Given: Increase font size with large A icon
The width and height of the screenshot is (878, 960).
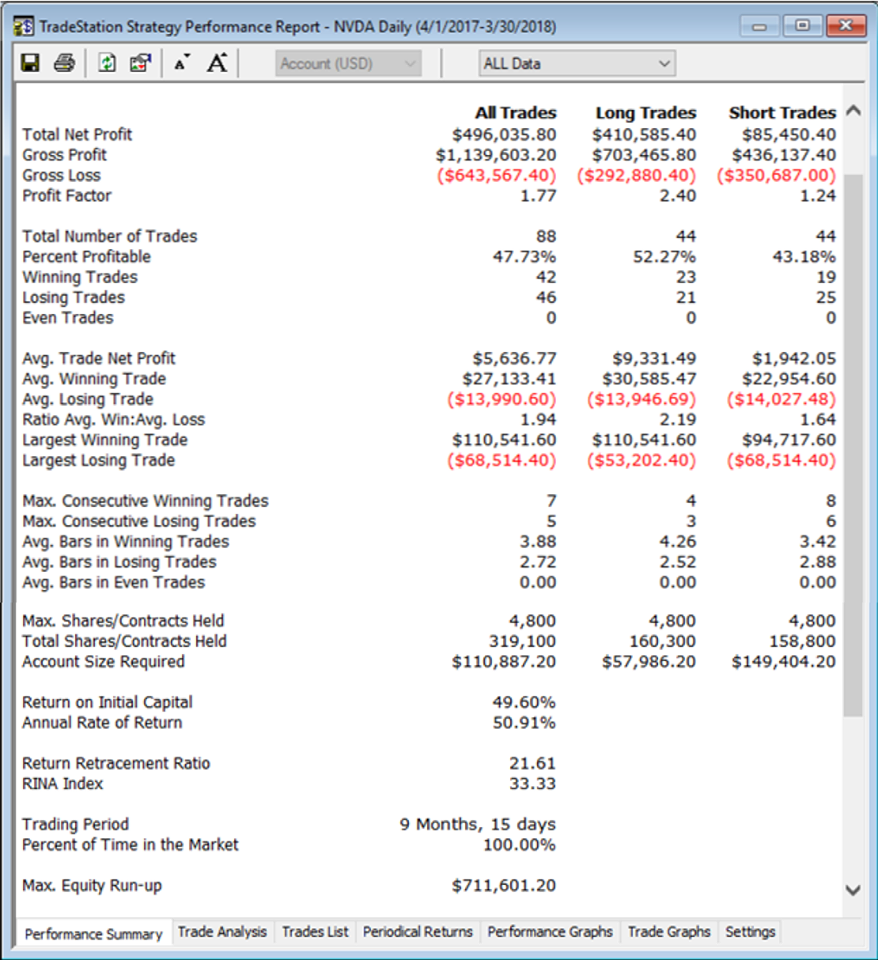Looking at the screenshot, I should pyautogui.click(x=217, y=63).
